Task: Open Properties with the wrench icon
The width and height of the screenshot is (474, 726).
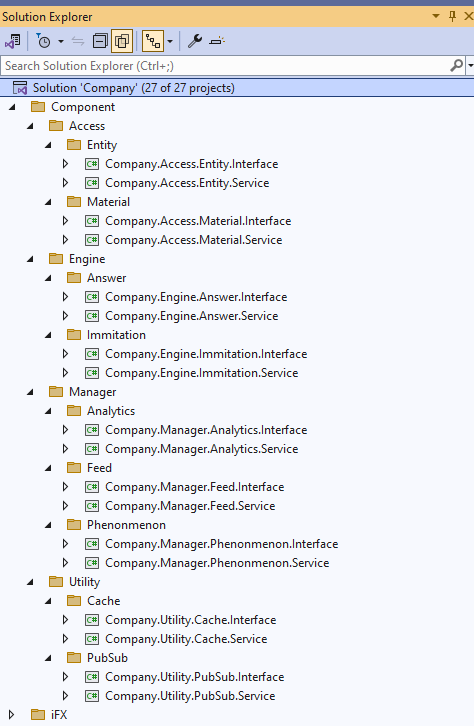Action: pyautogui.click(x=195, y=42)
